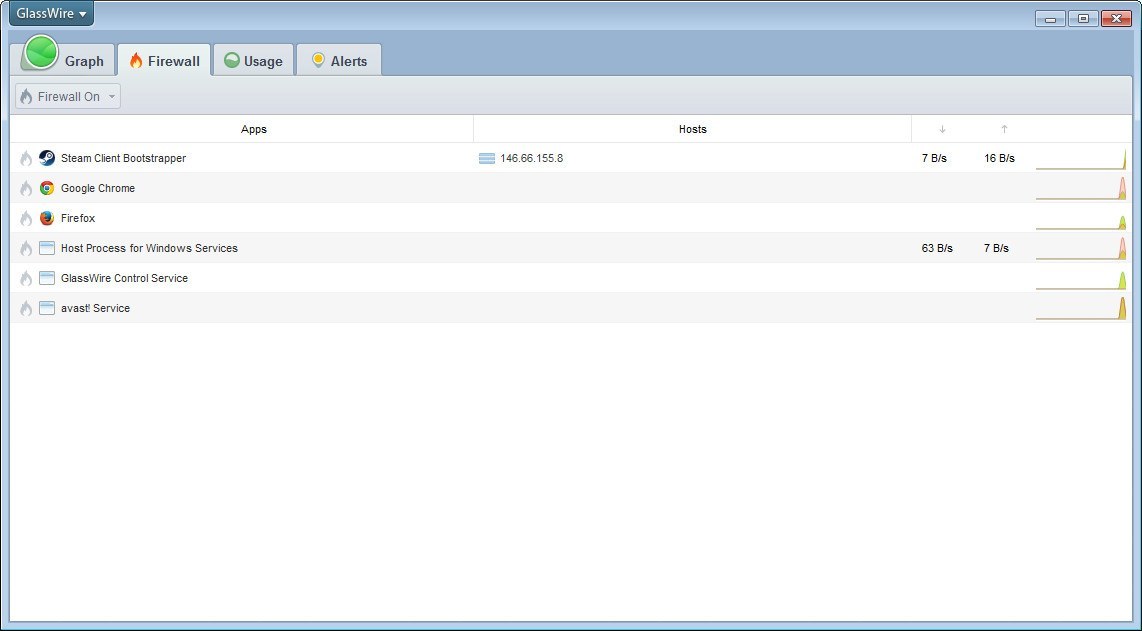Open the Firewall On mode dropdown
The image size is (1142, 631).
(66, 96)
